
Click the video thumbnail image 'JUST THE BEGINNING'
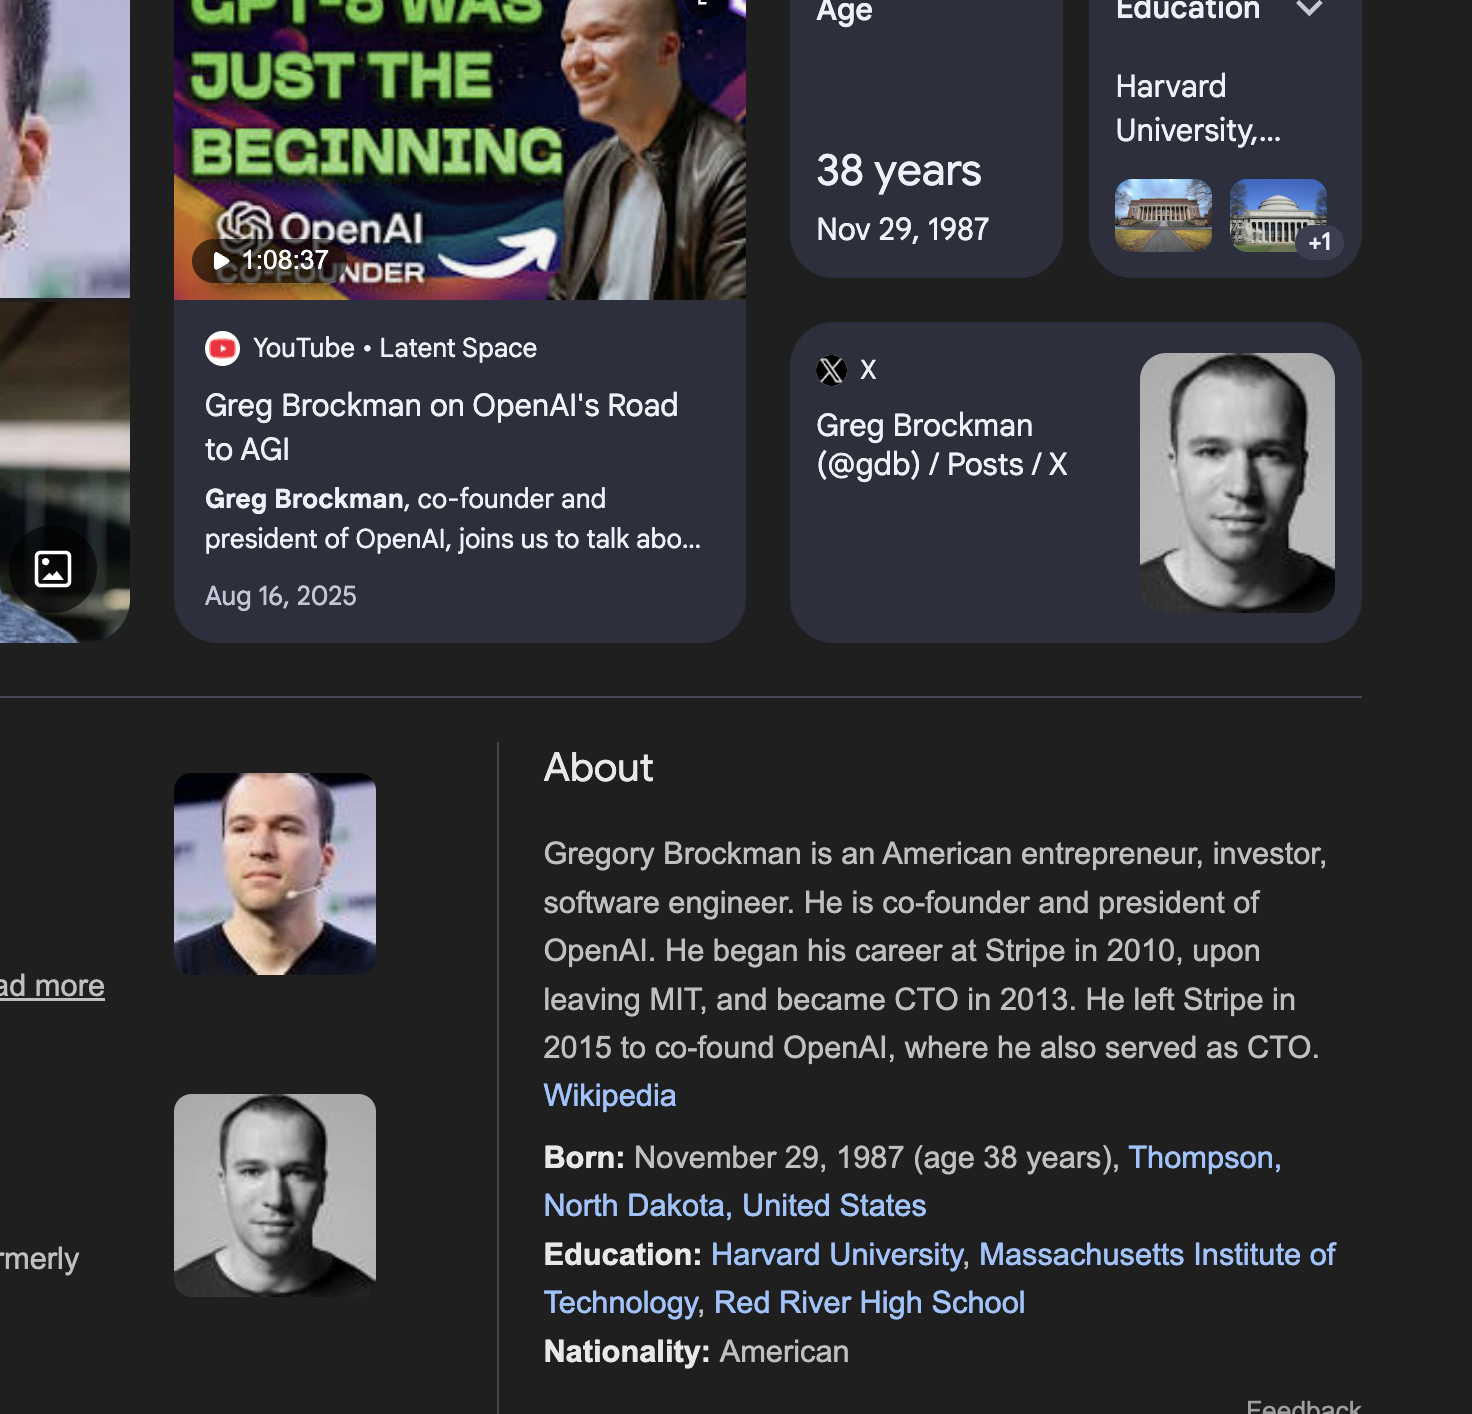click(x=460, y=150)
